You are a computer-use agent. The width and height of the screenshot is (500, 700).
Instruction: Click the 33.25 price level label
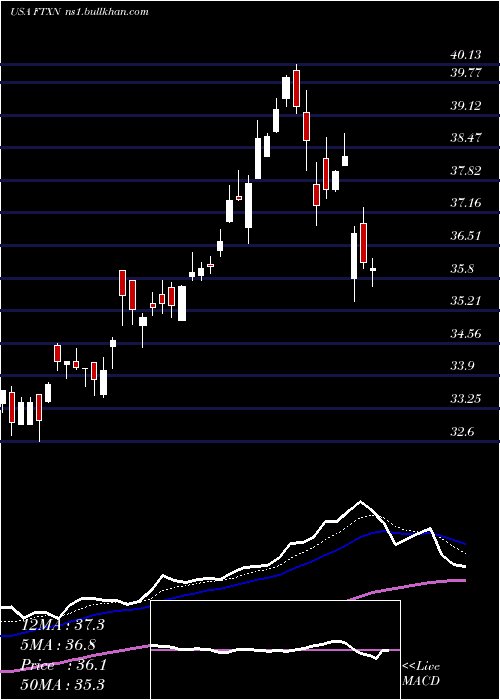pos(466,399)
